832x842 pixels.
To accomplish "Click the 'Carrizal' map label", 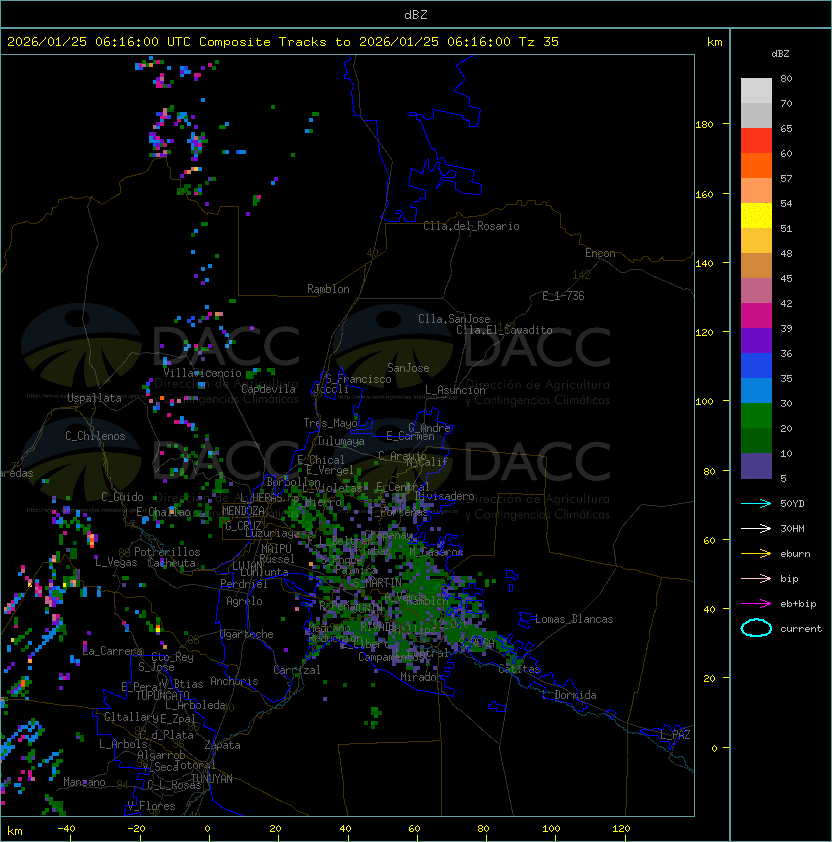I will coord(296,670).
